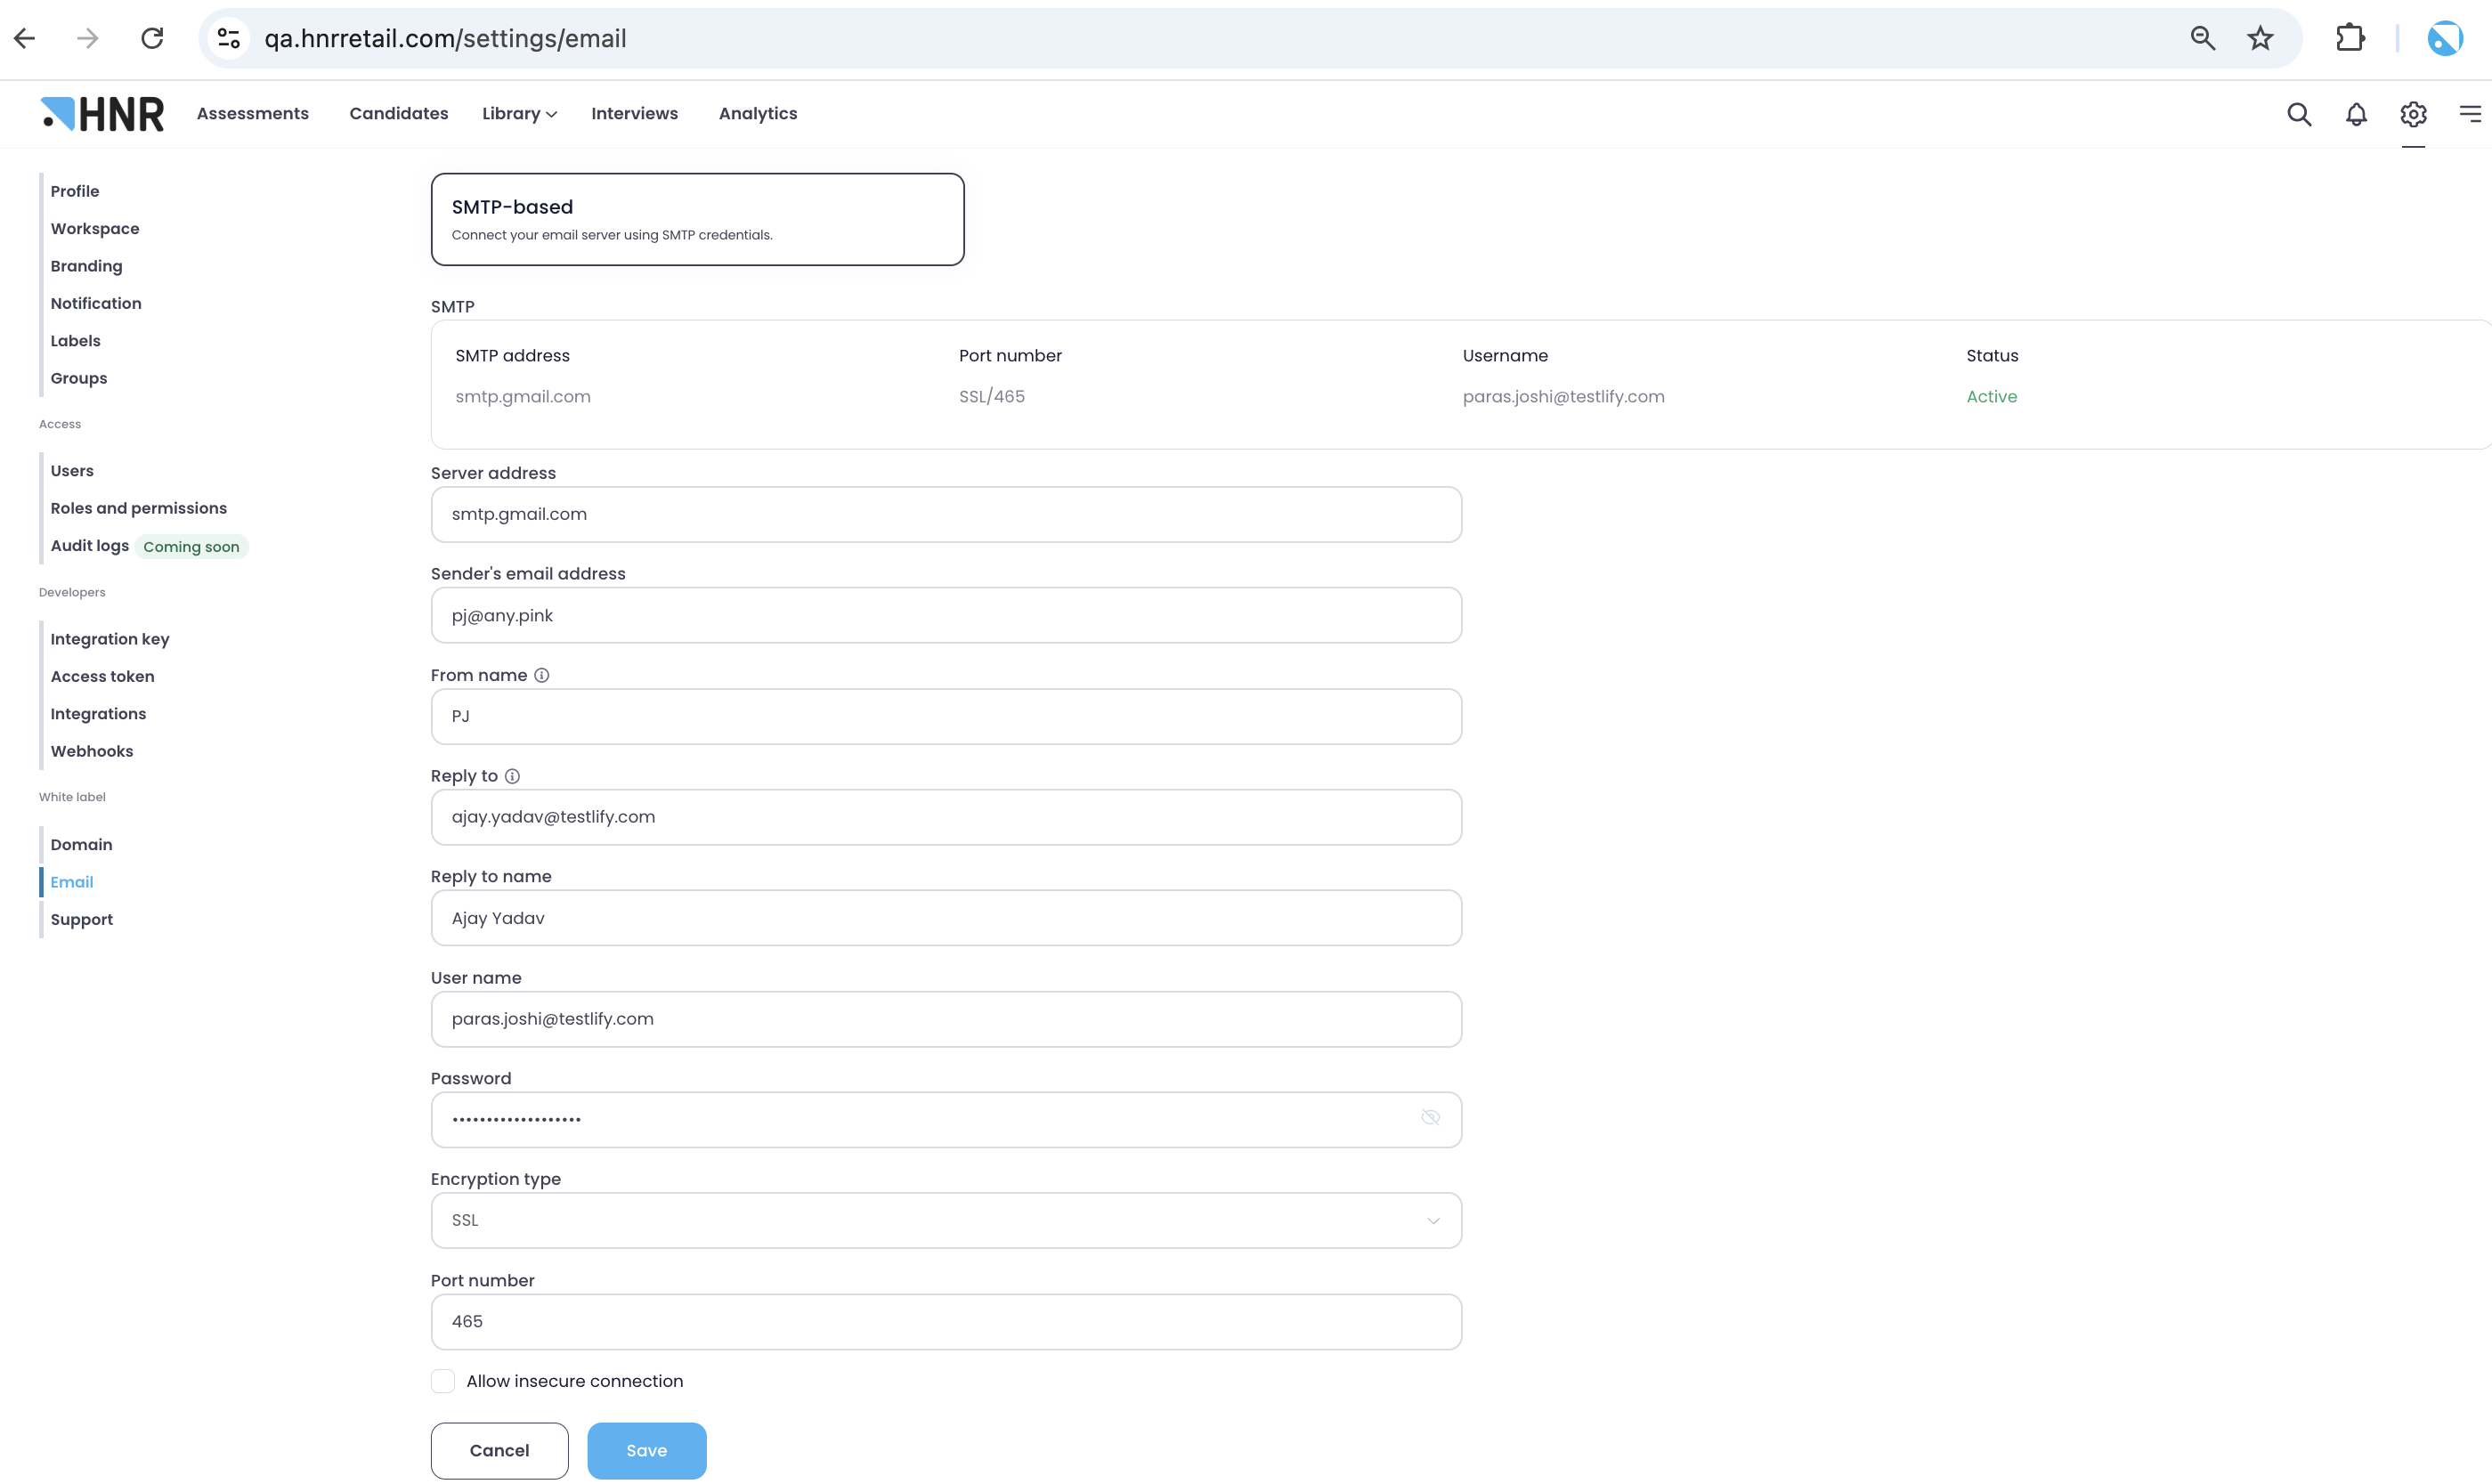Click the HNR logo

102,114
